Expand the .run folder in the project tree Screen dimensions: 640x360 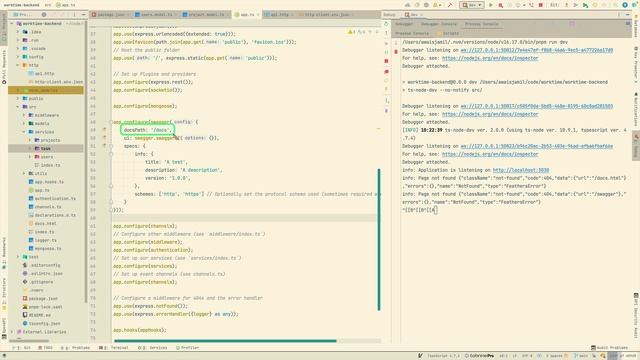18,40
